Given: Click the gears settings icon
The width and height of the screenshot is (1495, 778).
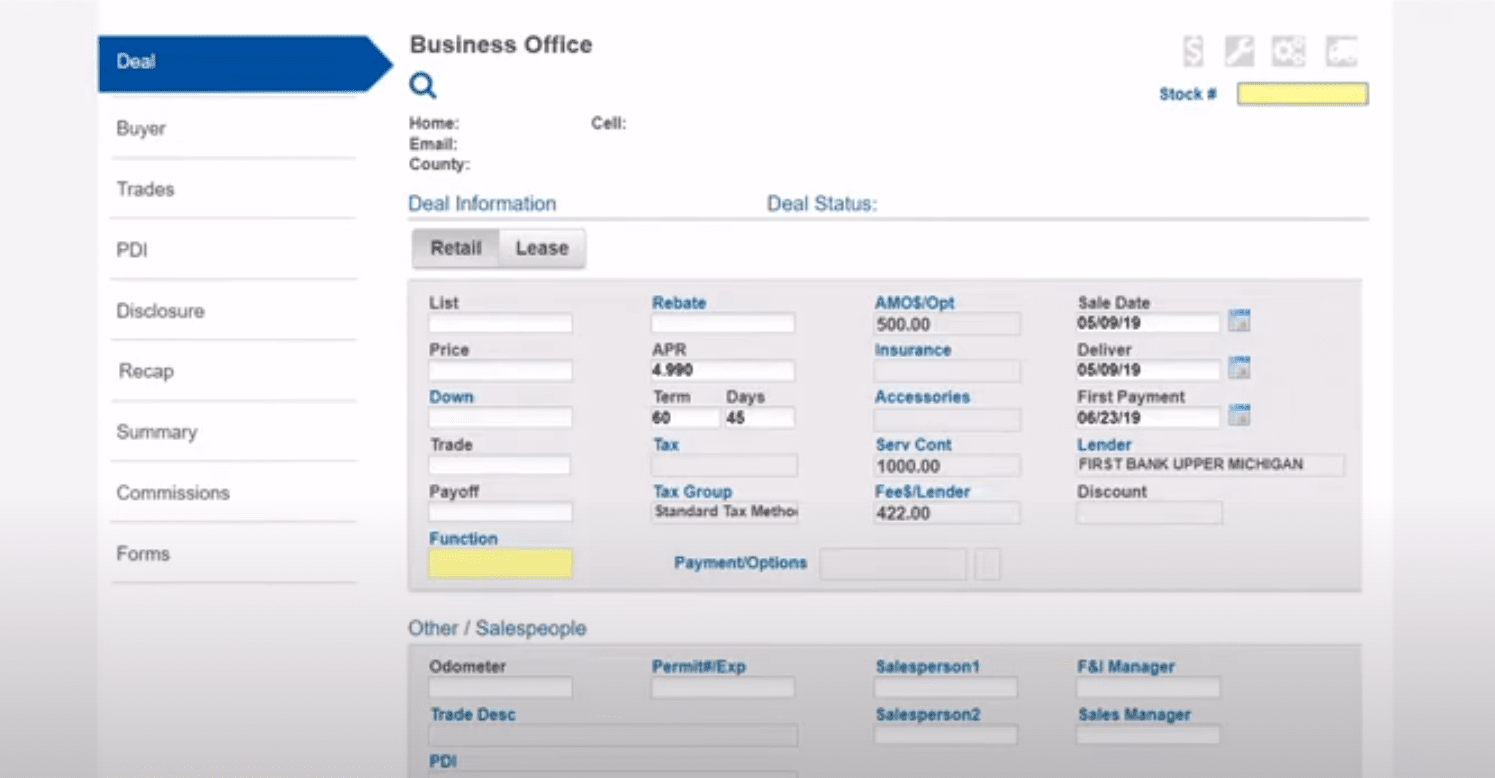Looking at the screenshot, I should click(1288, 51).
